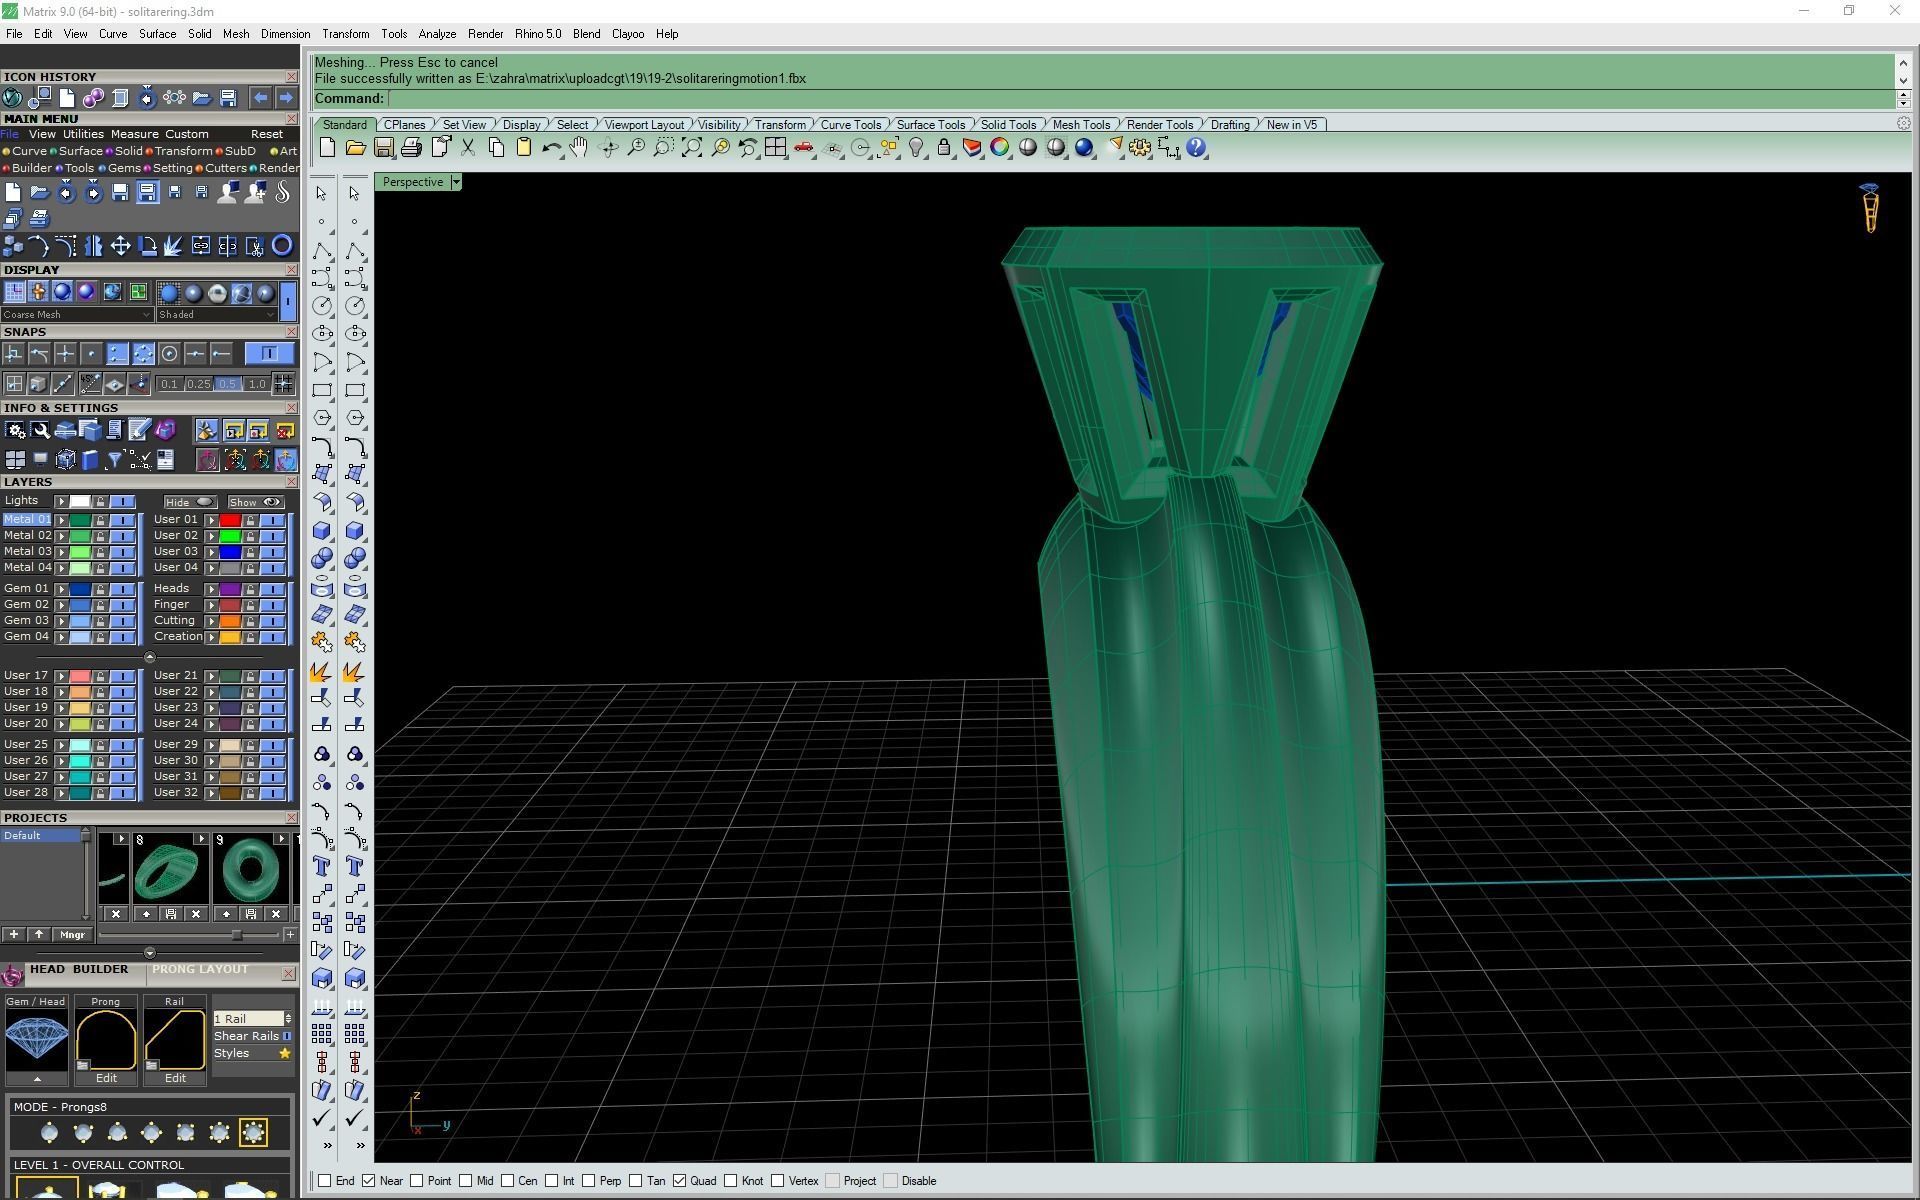Enable the Int osnap checkbox
Image resolution: width=1920 pixels, height=1200 pixels.
click(552, 1181)
